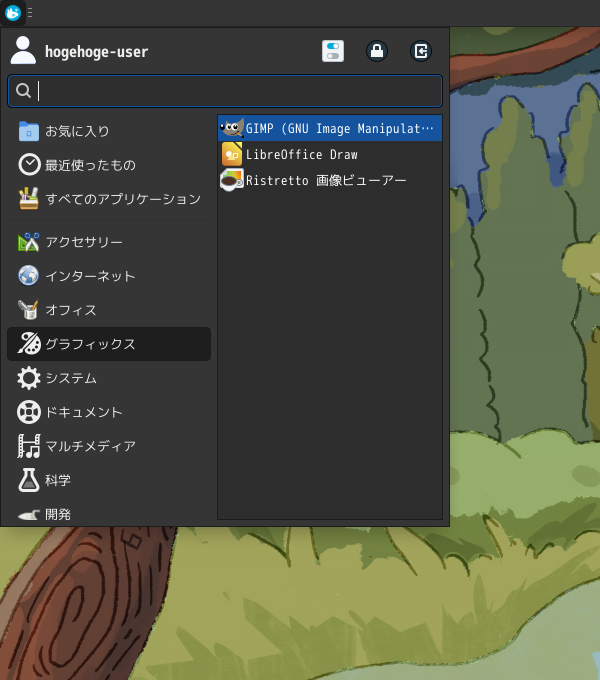The width and height of the screenshot is (600, 680).
Task: Launch LibreOffice Draw
Action: coord(330,154)
